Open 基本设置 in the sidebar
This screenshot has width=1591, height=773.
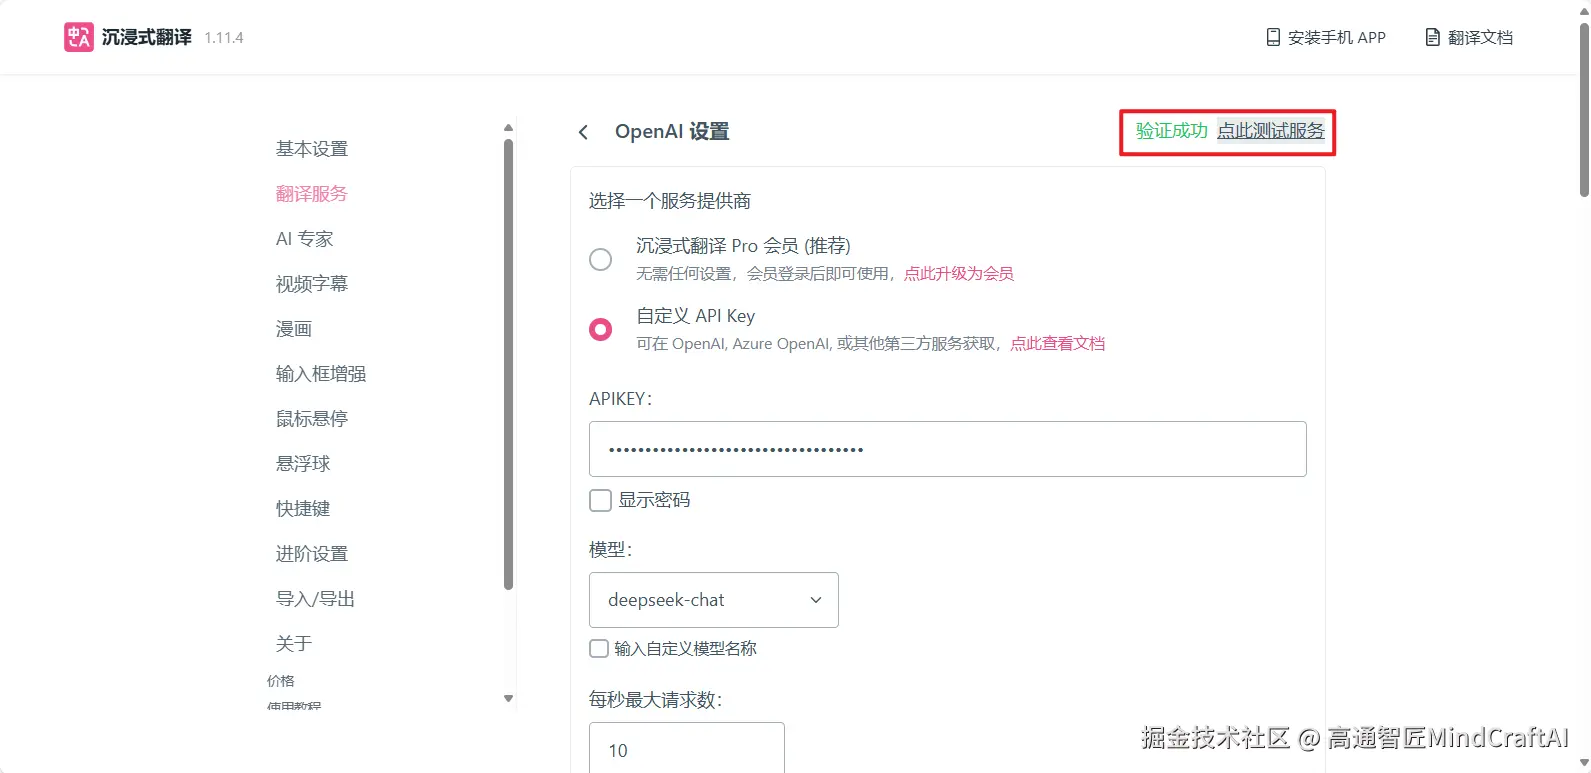click(x=312, y=149)
